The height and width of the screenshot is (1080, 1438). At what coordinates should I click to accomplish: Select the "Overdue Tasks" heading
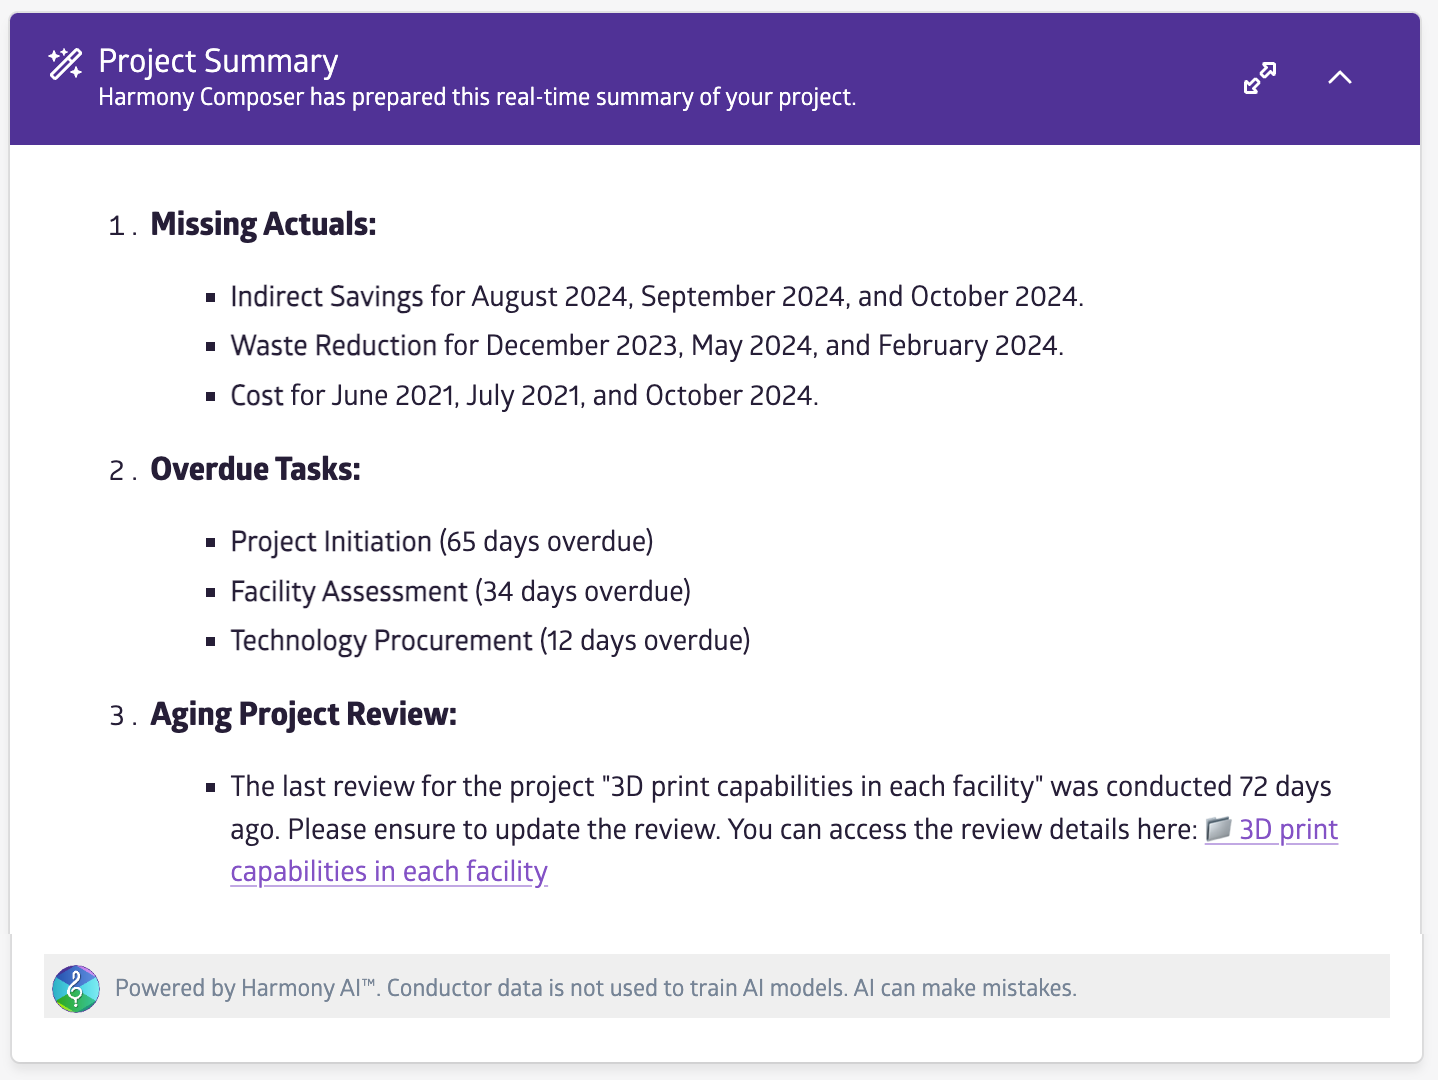[255, 469]
